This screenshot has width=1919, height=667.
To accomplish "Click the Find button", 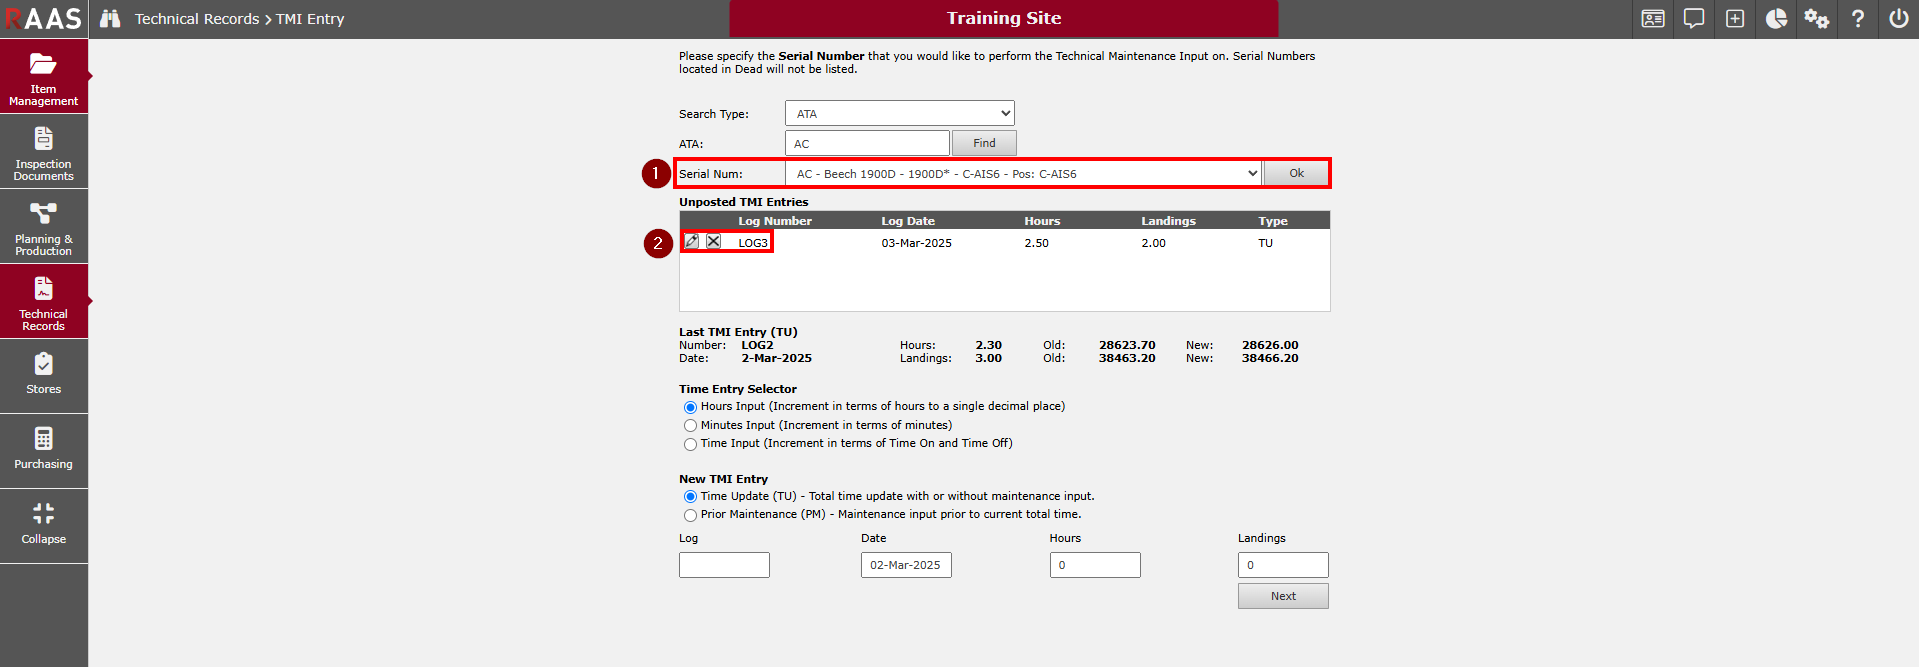I will pos(984,143).
